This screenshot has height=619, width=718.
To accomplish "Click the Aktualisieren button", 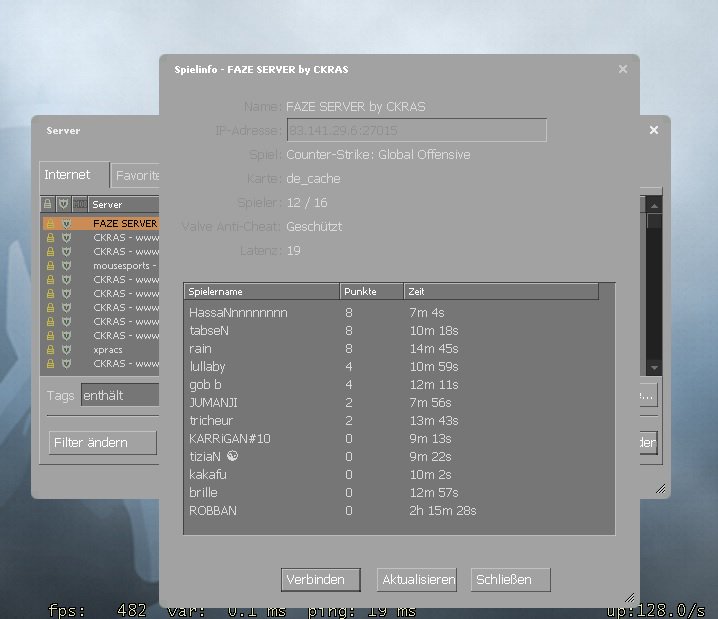I will [x=418, y=580].
